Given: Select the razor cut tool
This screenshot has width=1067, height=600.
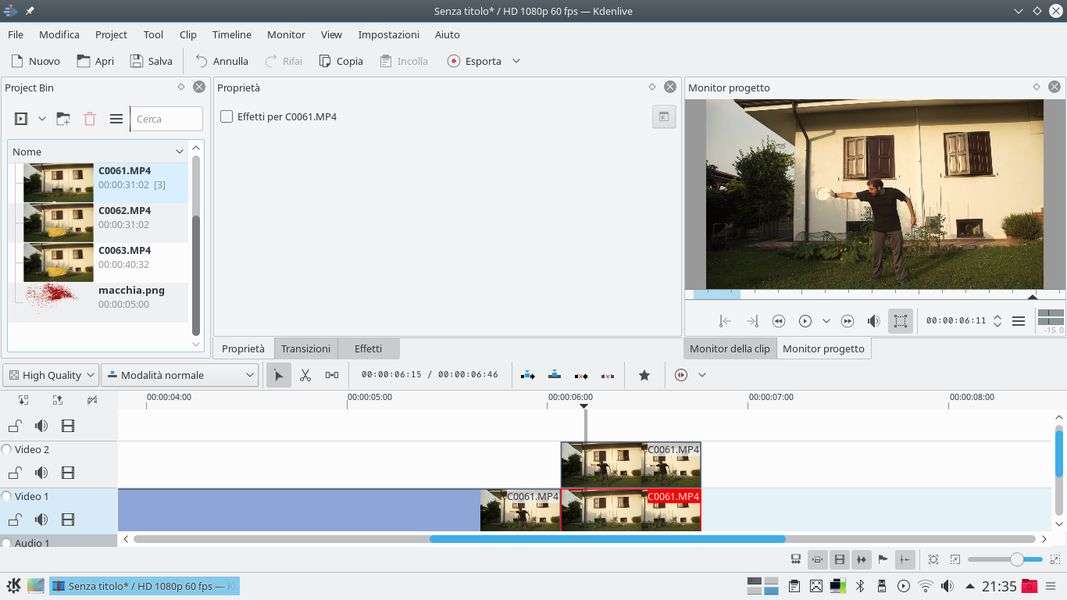Looking at the screenshot, I should coord(305,375).
